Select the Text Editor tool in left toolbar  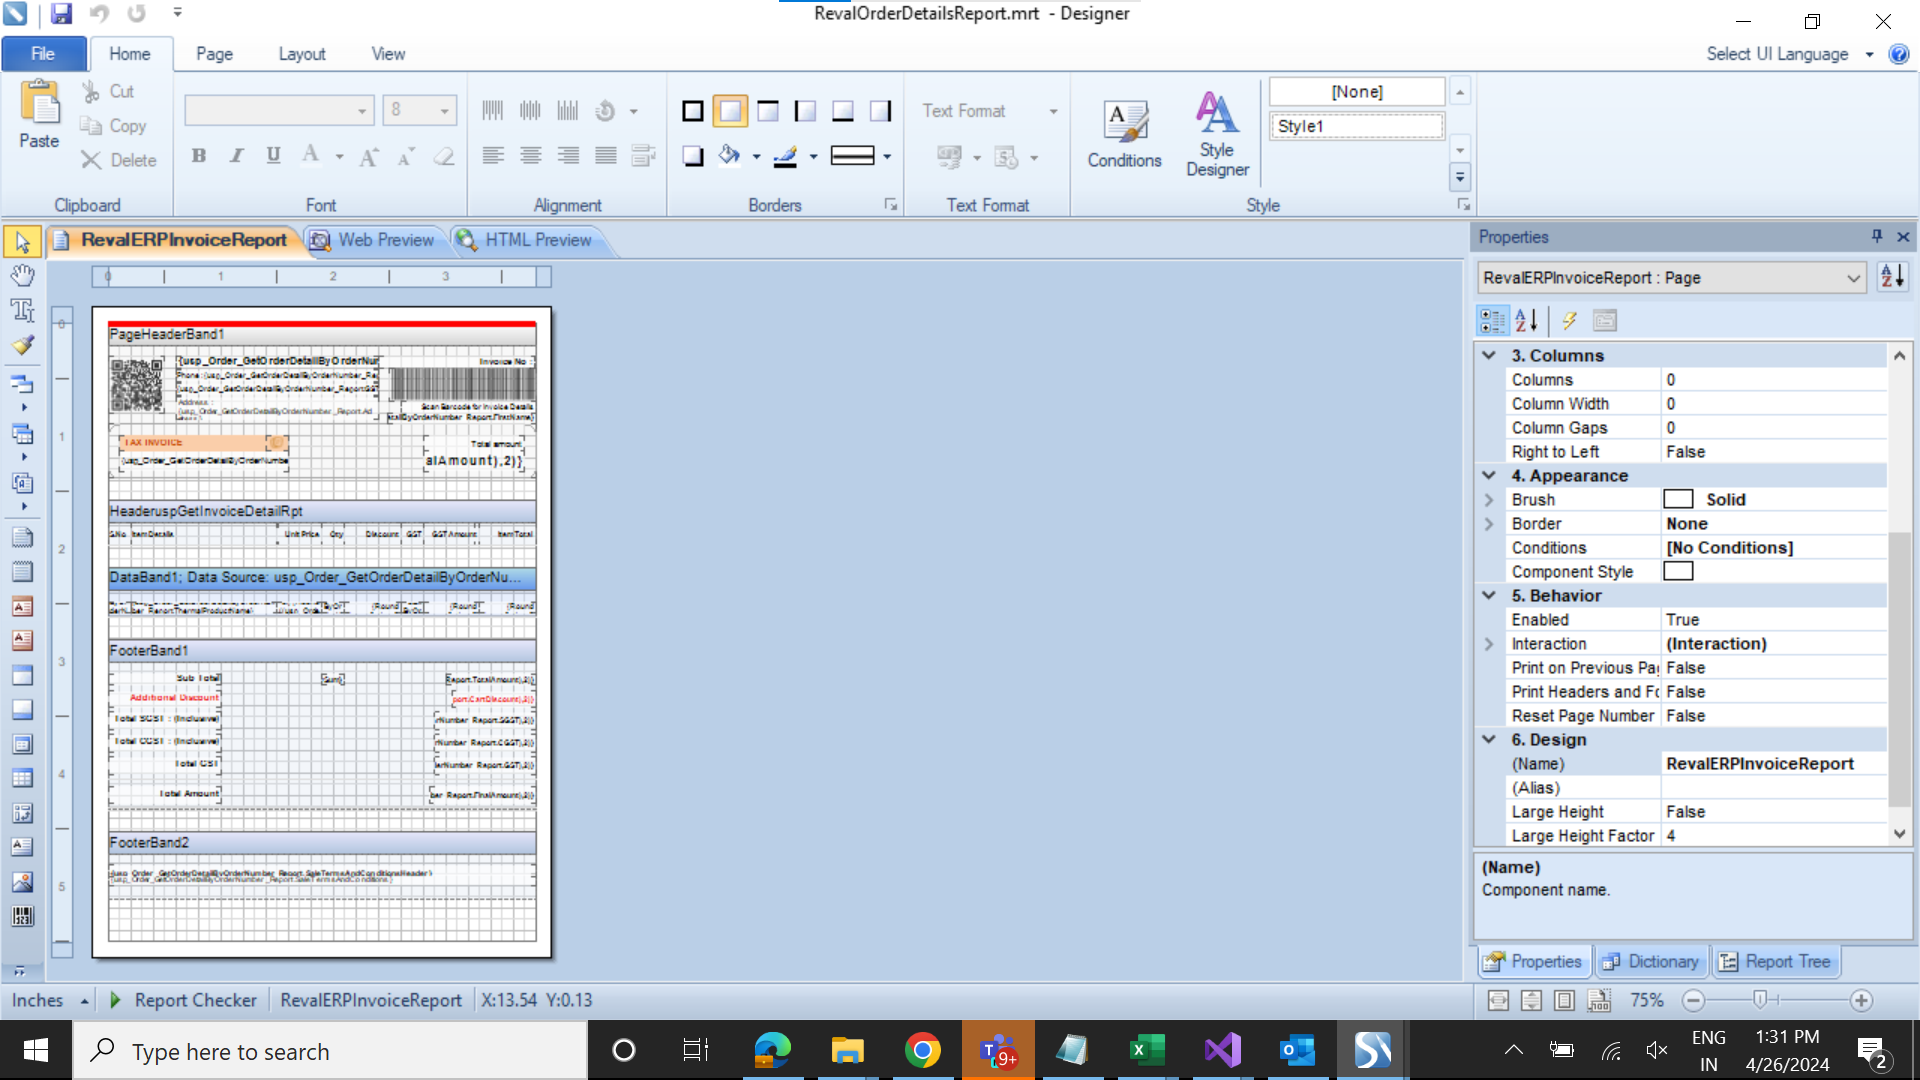[22, 310]
